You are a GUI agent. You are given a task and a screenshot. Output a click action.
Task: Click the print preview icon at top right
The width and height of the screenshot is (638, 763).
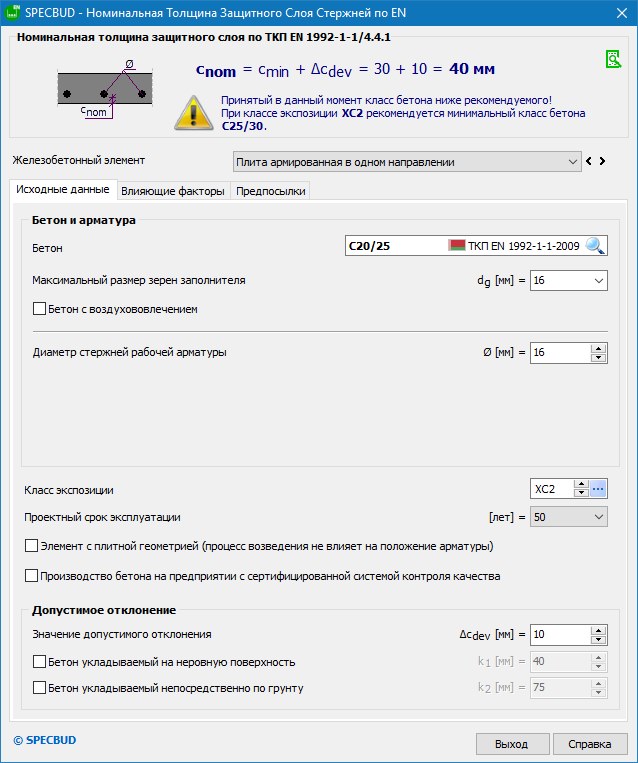click(613, 60)
